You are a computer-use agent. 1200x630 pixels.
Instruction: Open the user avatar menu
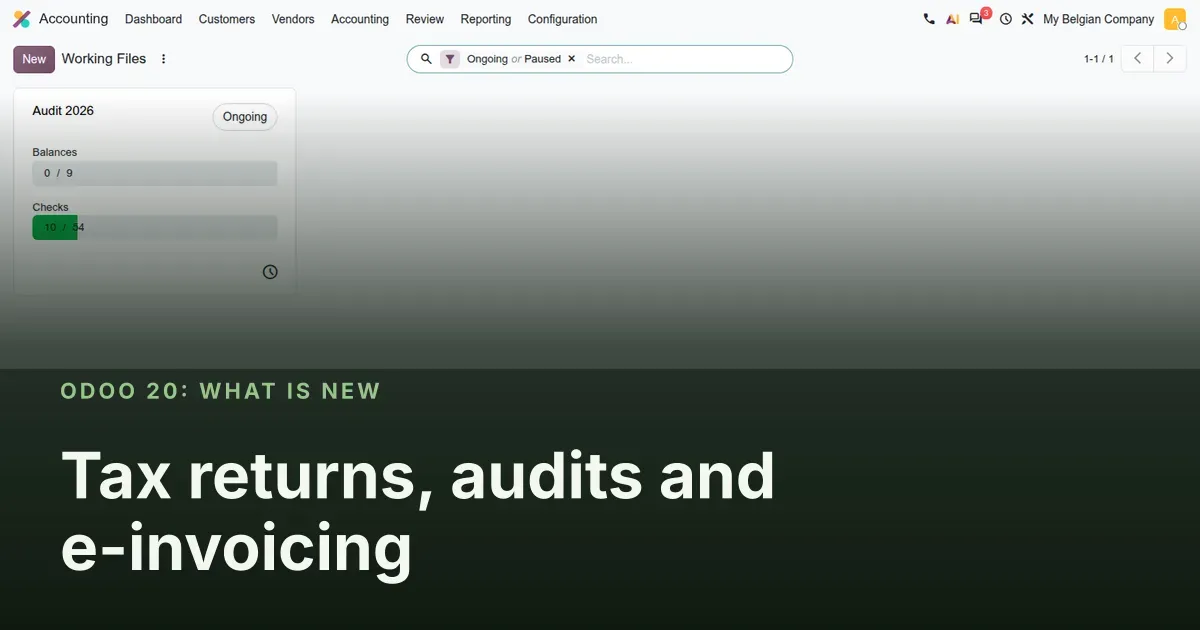[1174, 19]
